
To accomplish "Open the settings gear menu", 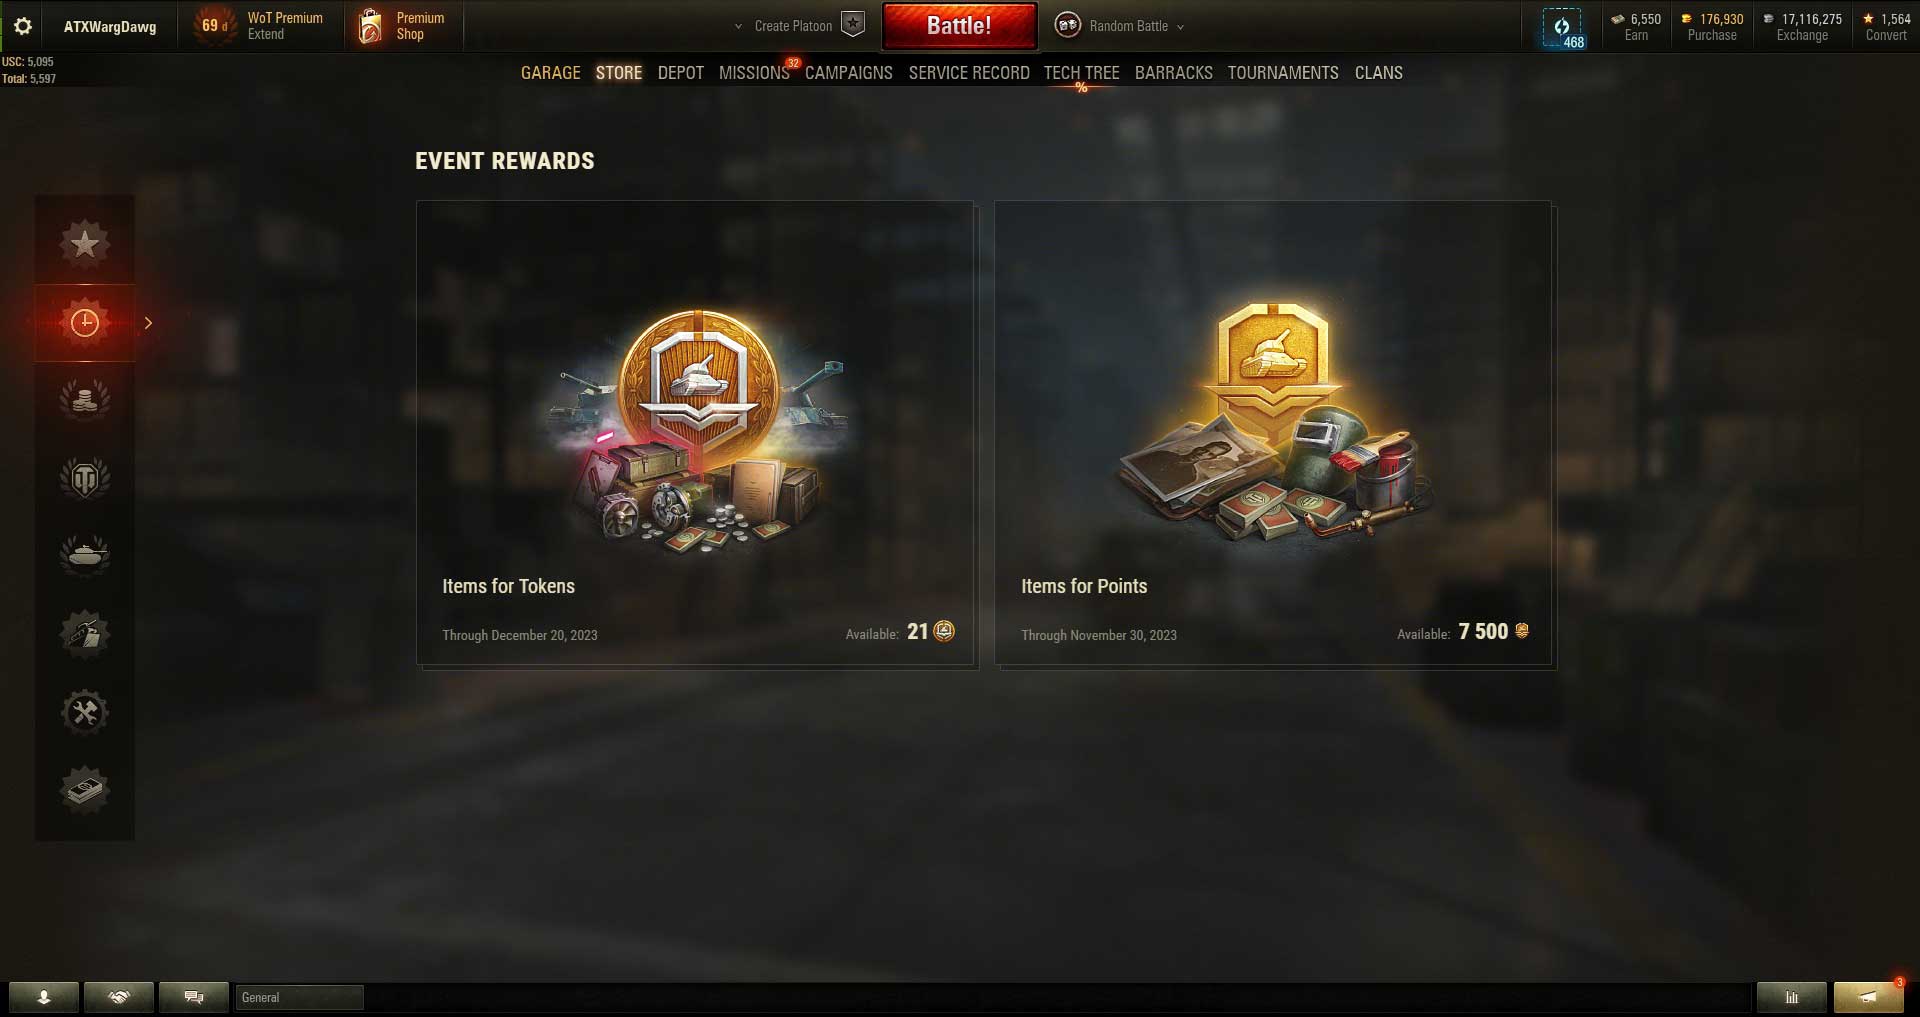I will click(23, 26).
